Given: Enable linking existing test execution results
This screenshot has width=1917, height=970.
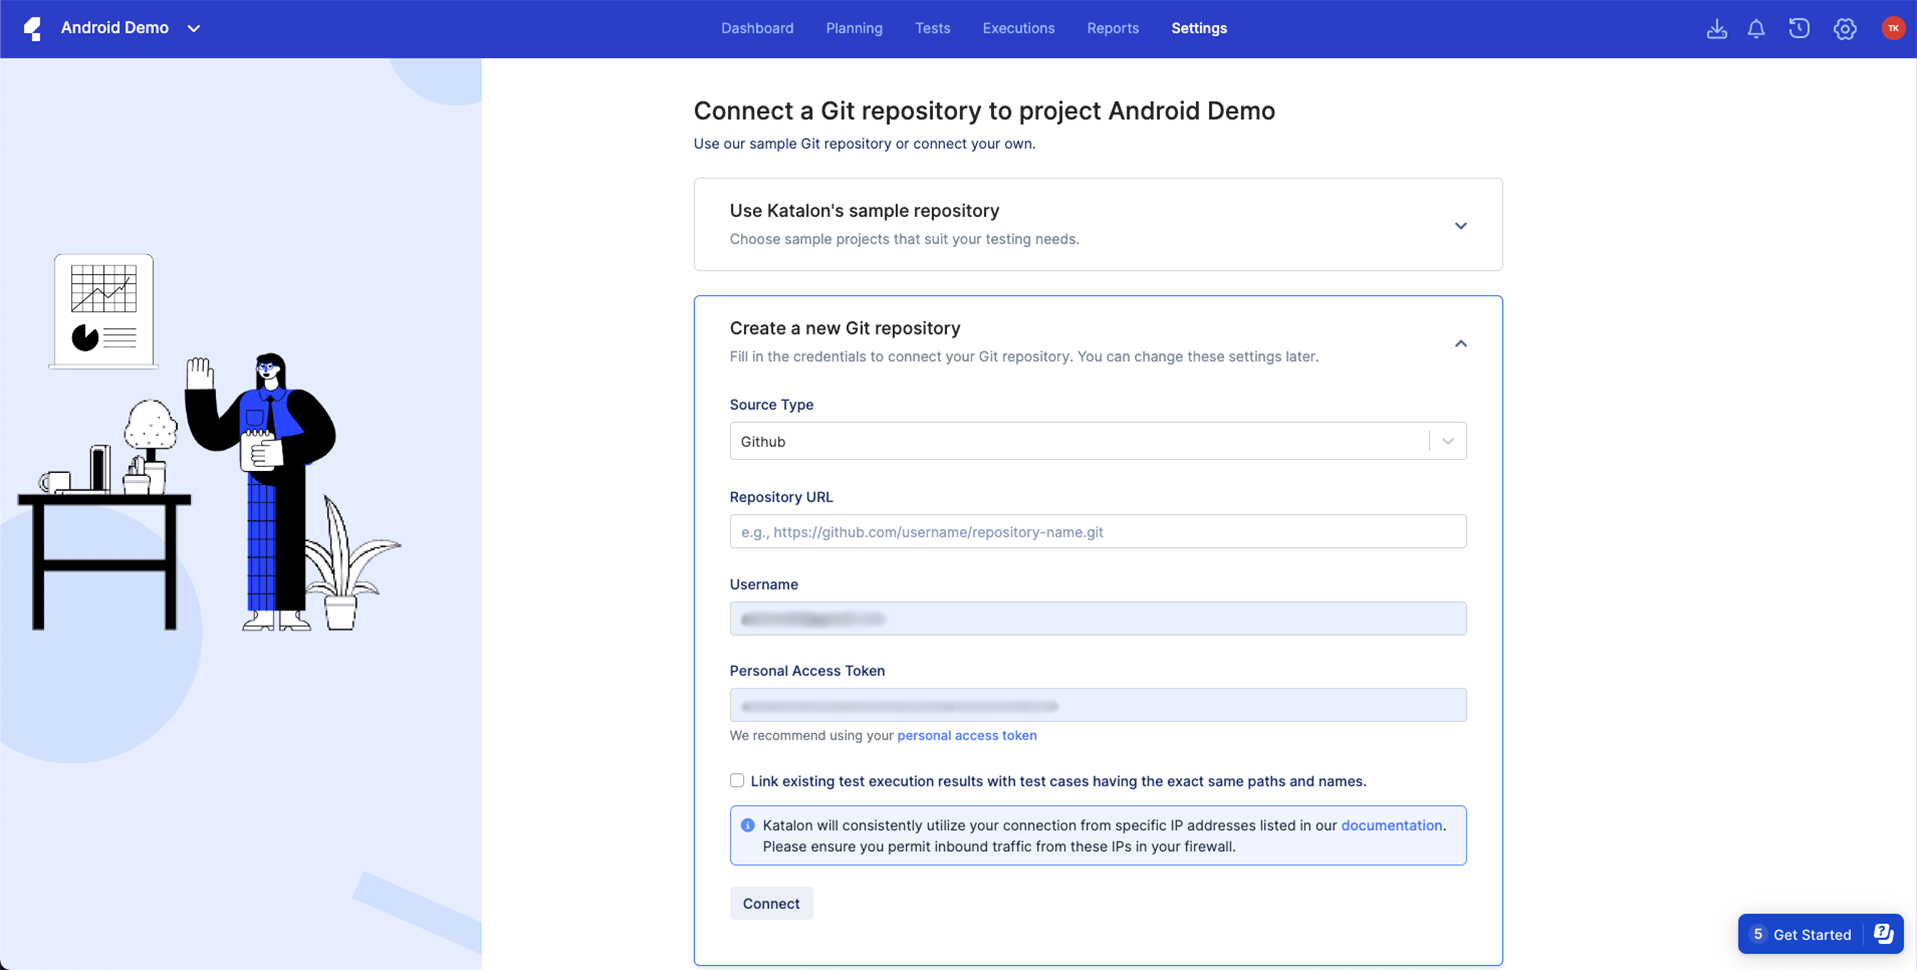Looking at the screenshot, I should coord(736,781).
